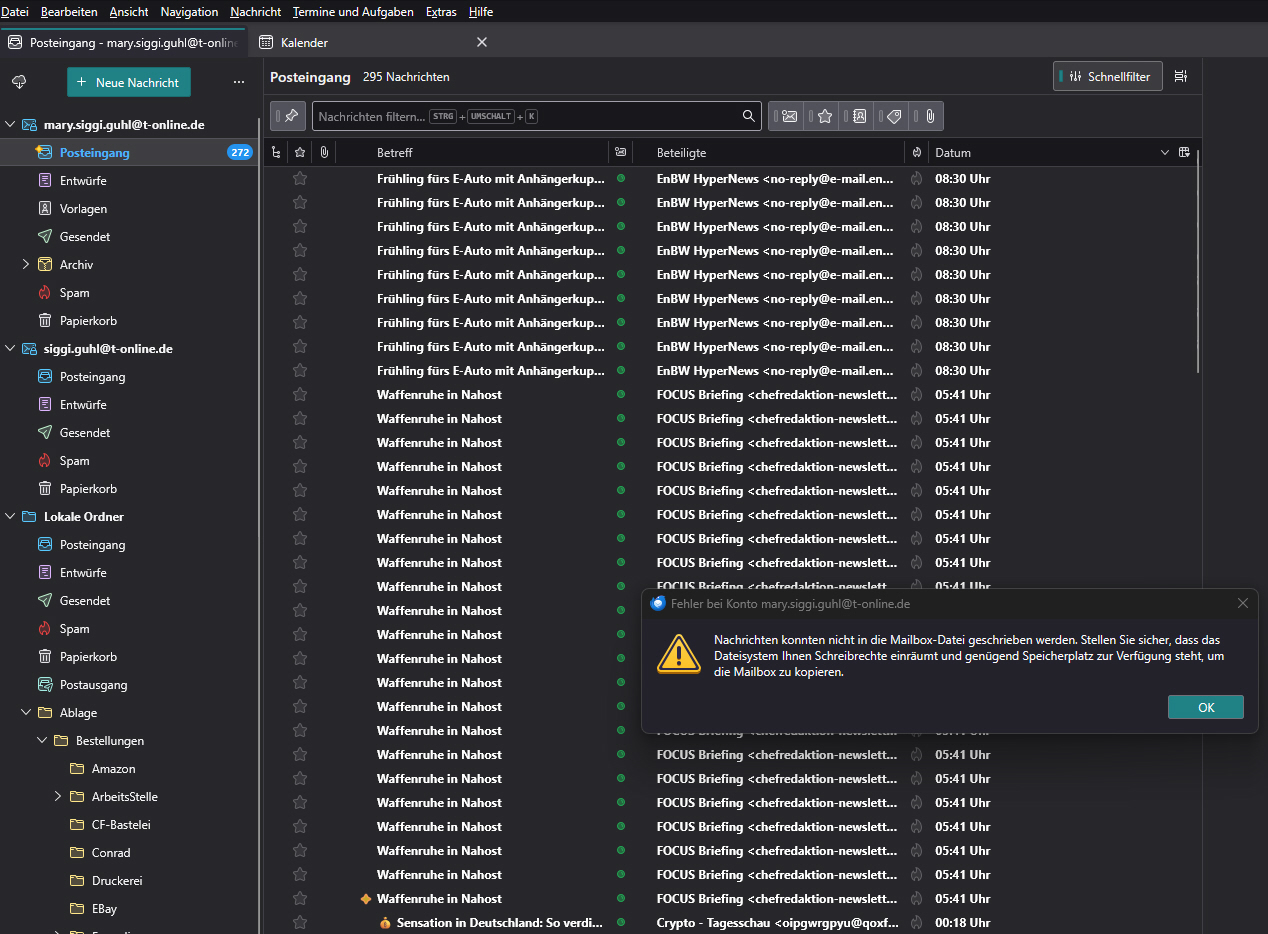
Task: Click the get messages cloud icon
Action: coord(19,82)
